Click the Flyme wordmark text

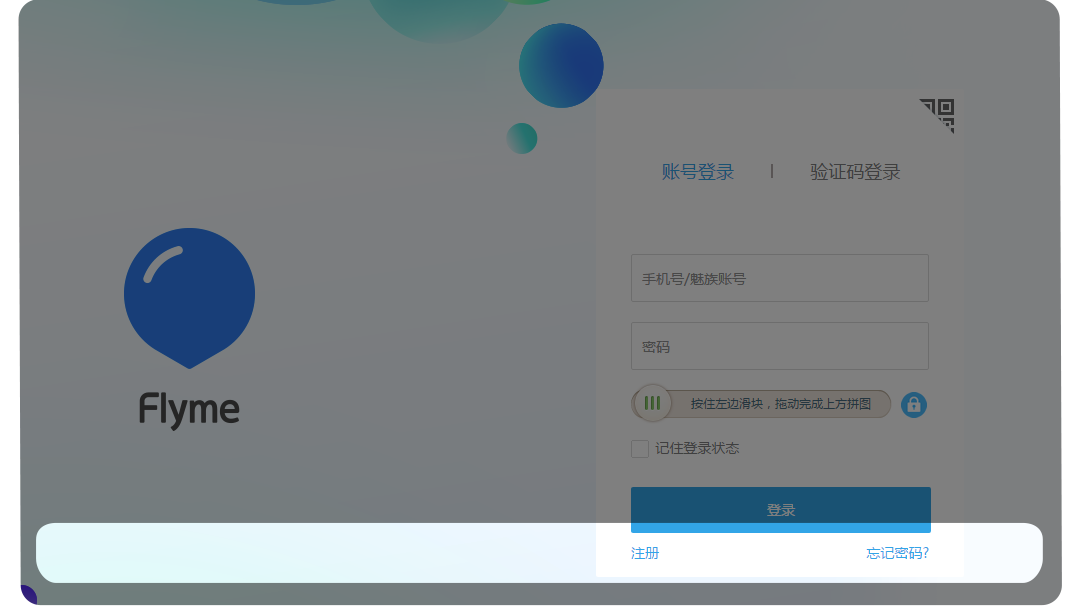click(x=189, y=410)
